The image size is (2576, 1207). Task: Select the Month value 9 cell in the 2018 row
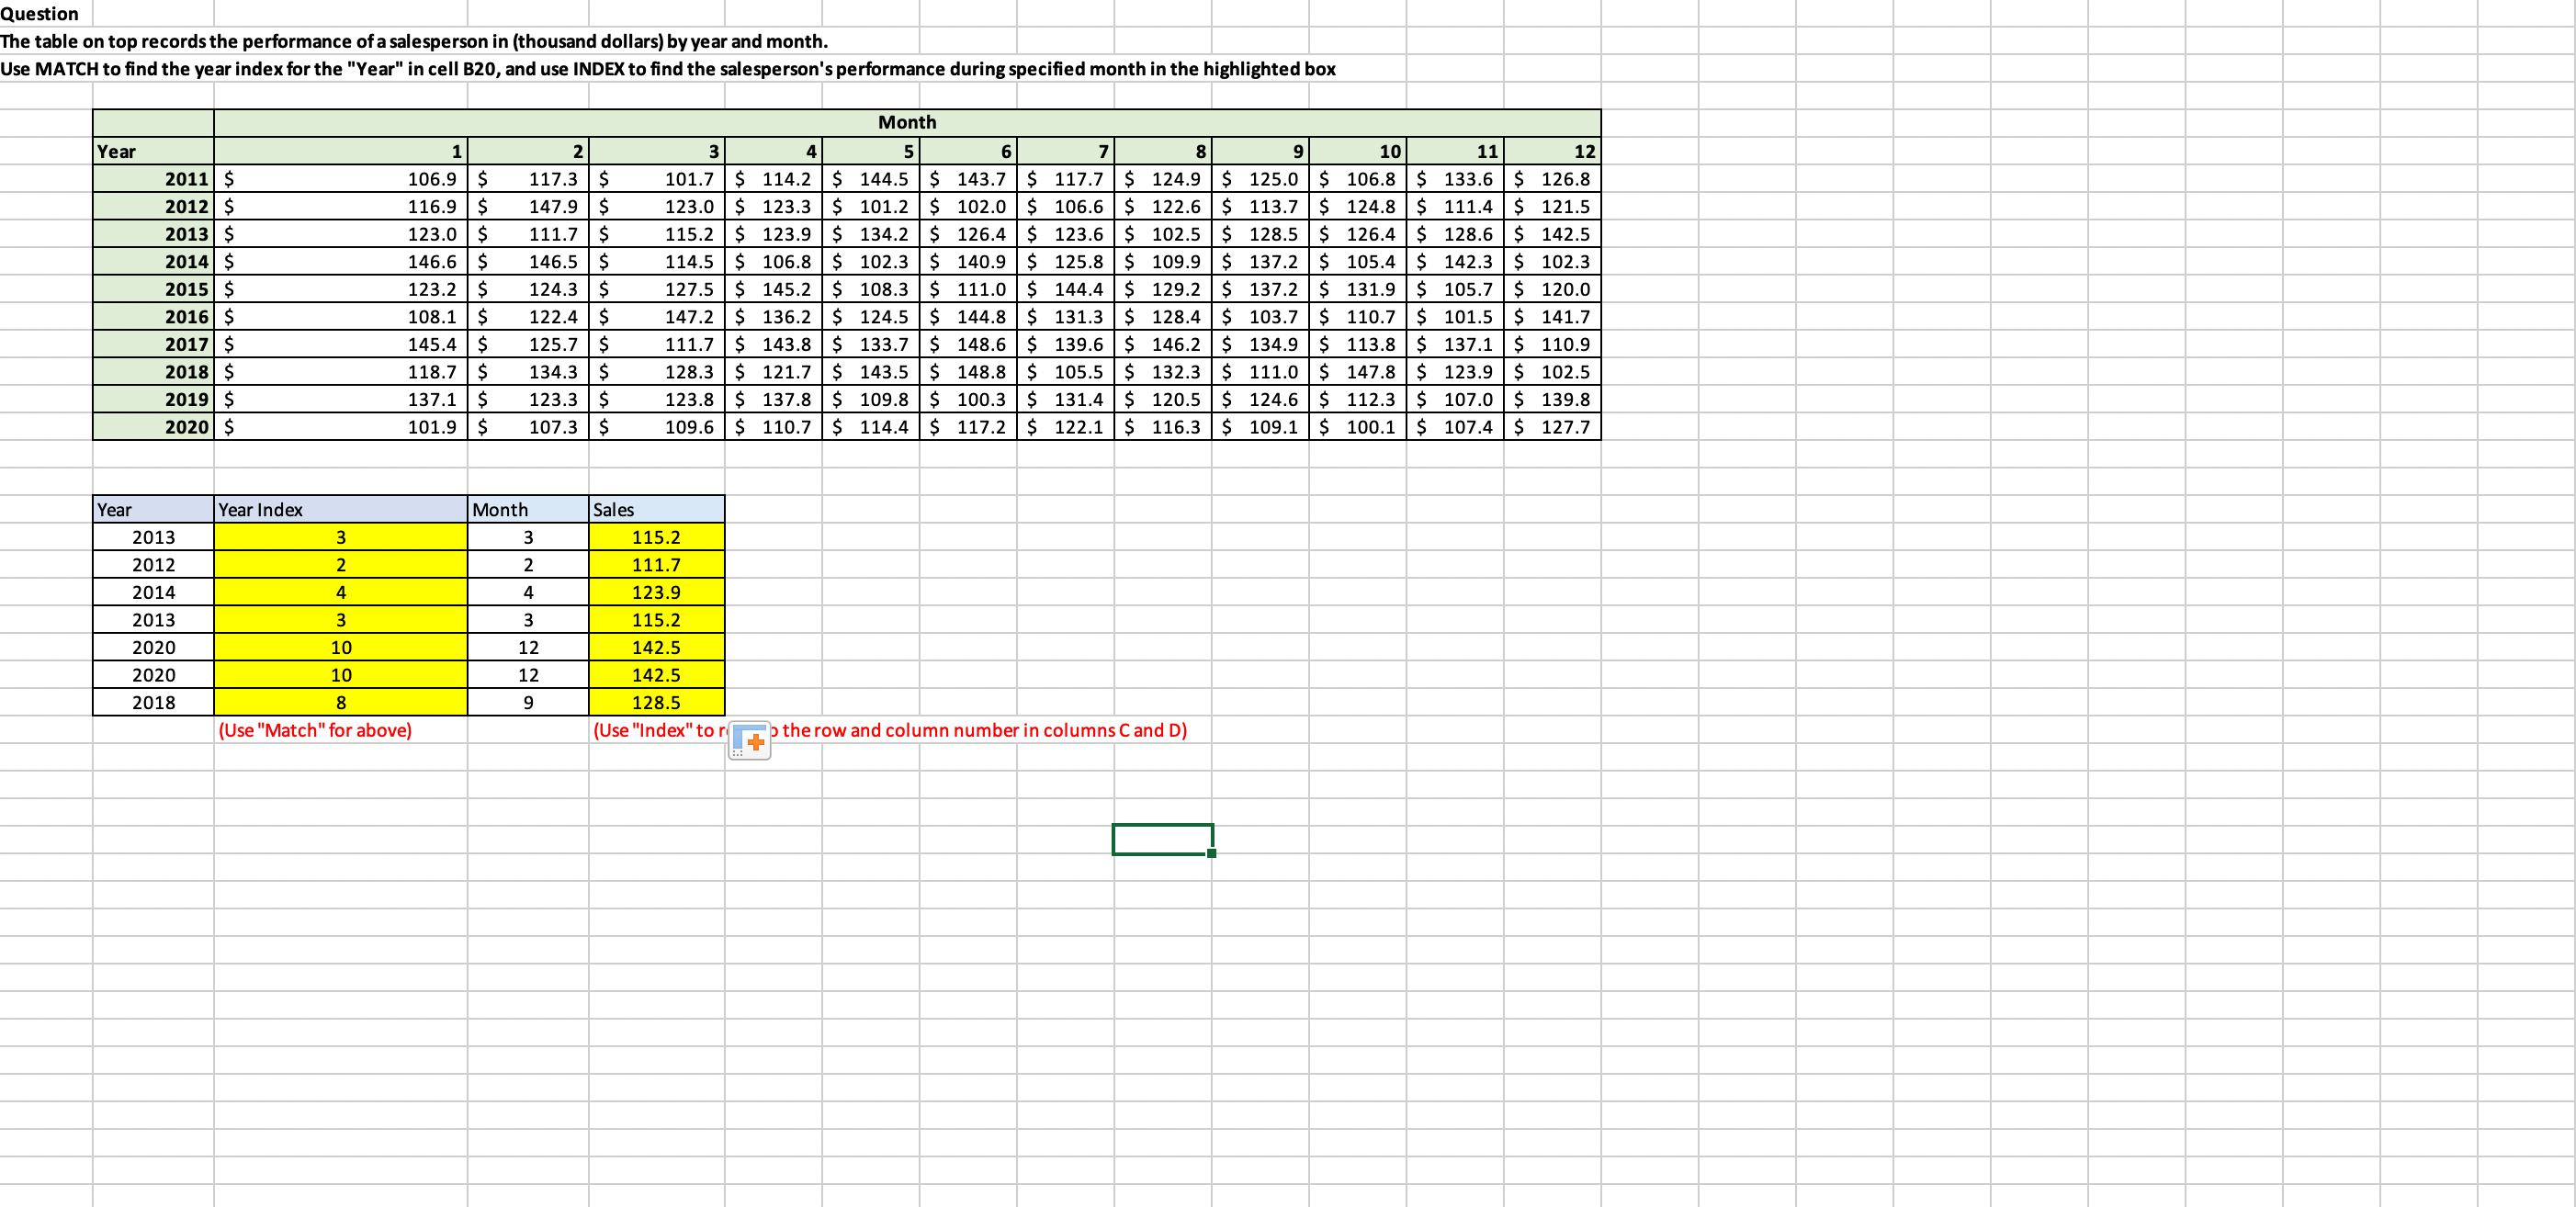point(527,702)
